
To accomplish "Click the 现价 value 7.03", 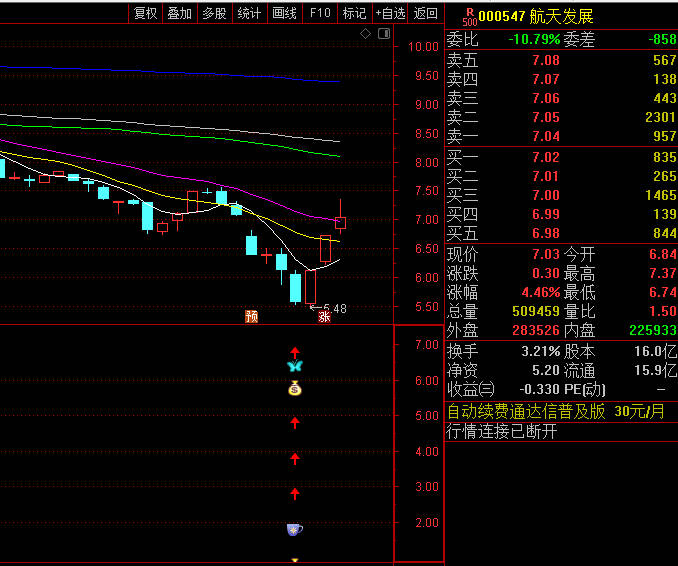I will point(546,254).
